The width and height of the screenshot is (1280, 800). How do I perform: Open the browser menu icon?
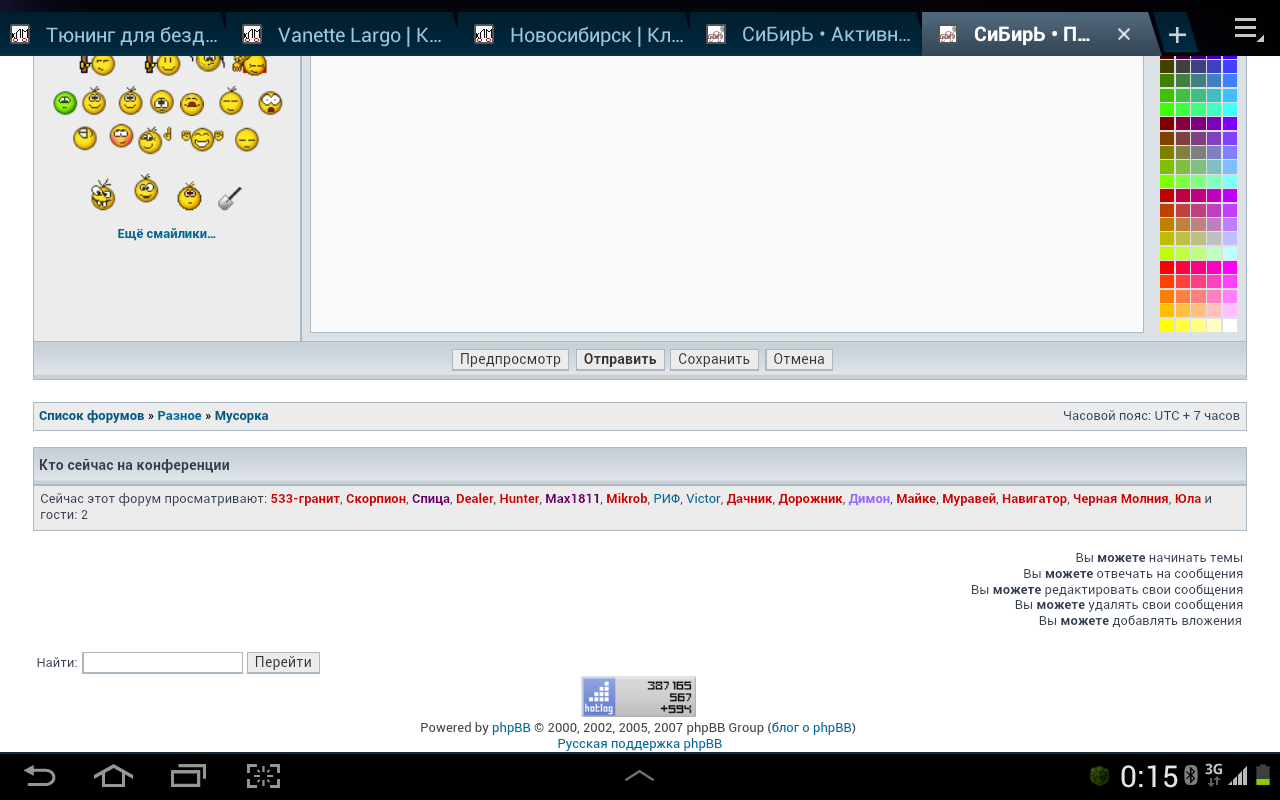pyautogui.click(x=1249, y=29)
